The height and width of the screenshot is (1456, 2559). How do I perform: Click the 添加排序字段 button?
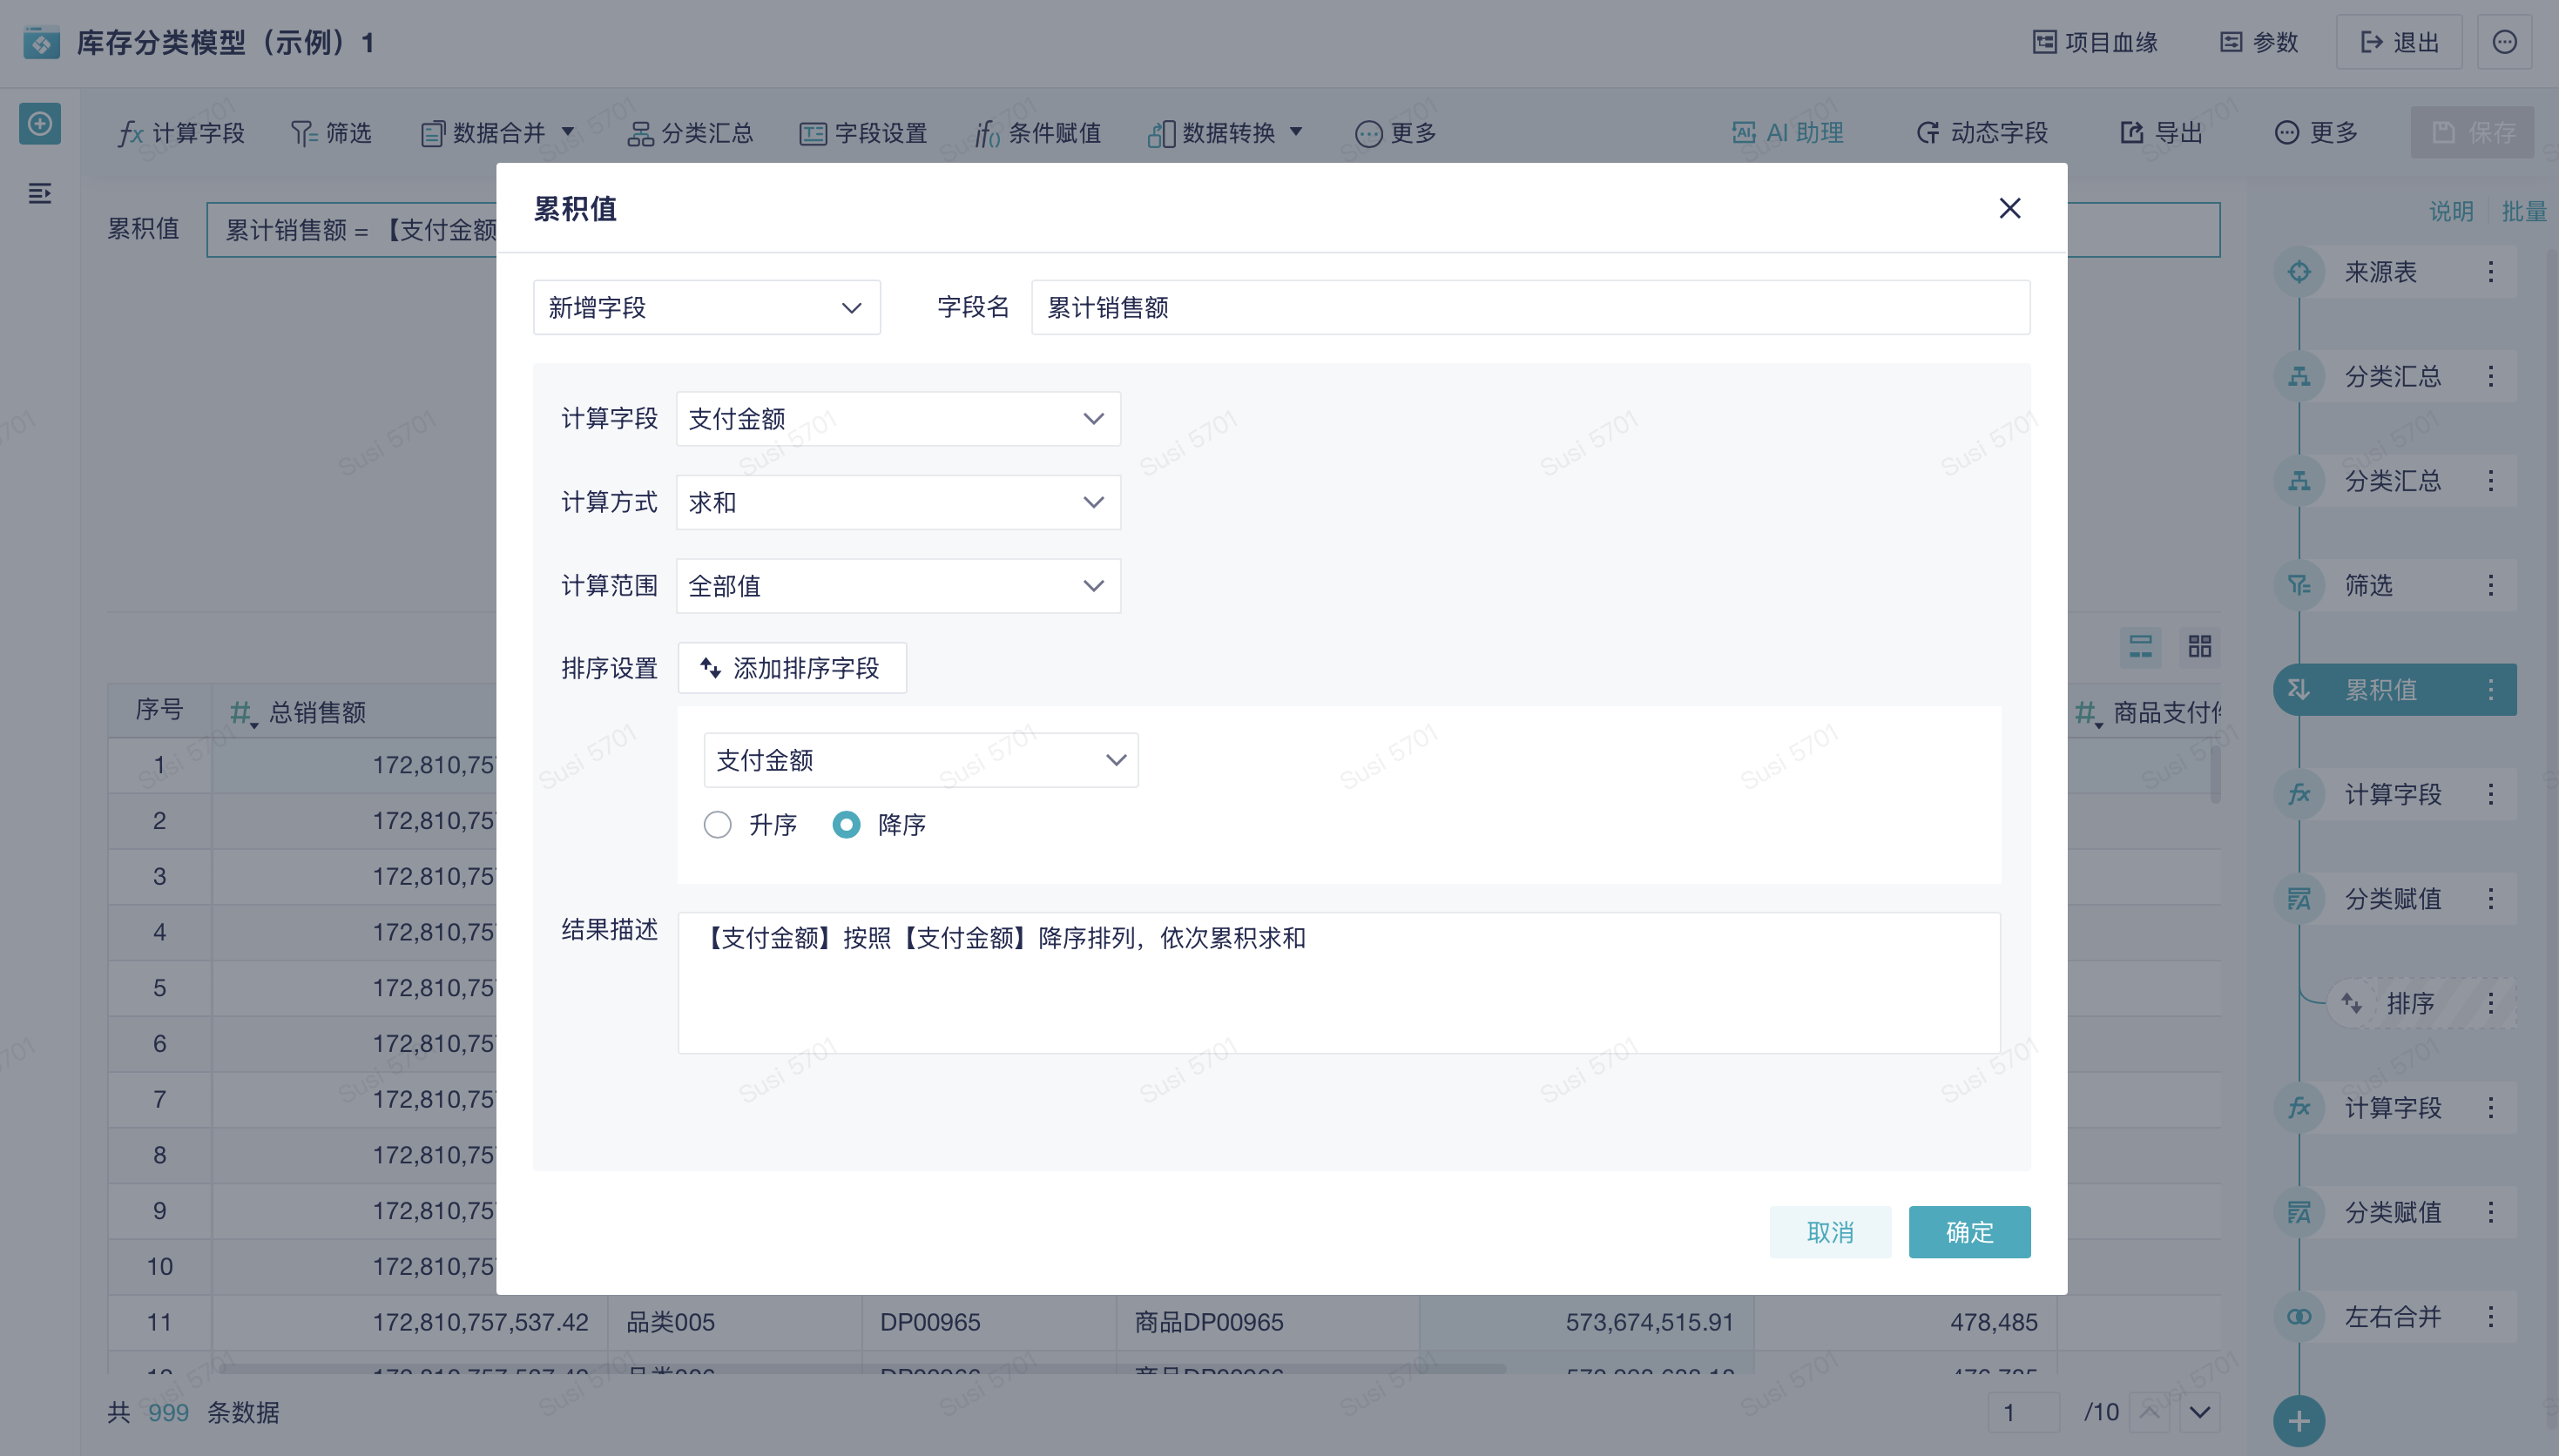[x=791, y=668]
